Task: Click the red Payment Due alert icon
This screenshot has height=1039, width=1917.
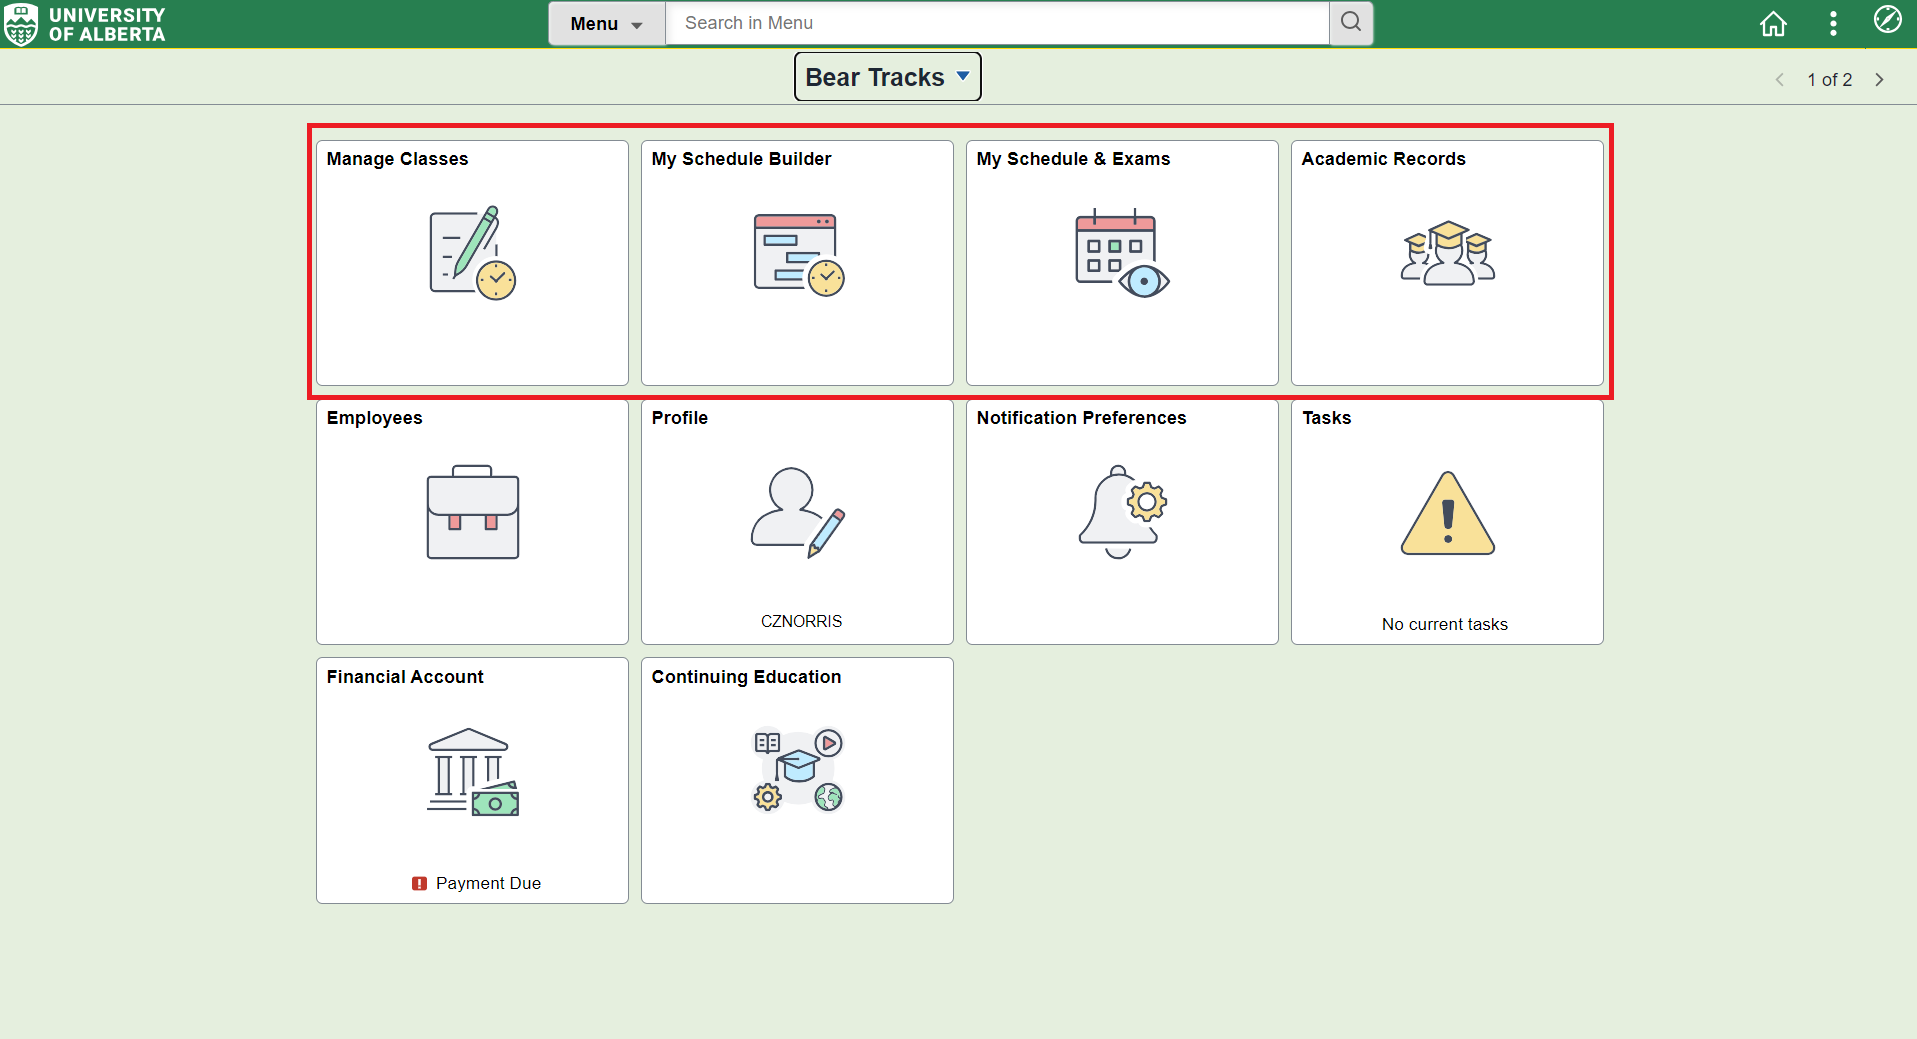Action: tap(420, 883)
